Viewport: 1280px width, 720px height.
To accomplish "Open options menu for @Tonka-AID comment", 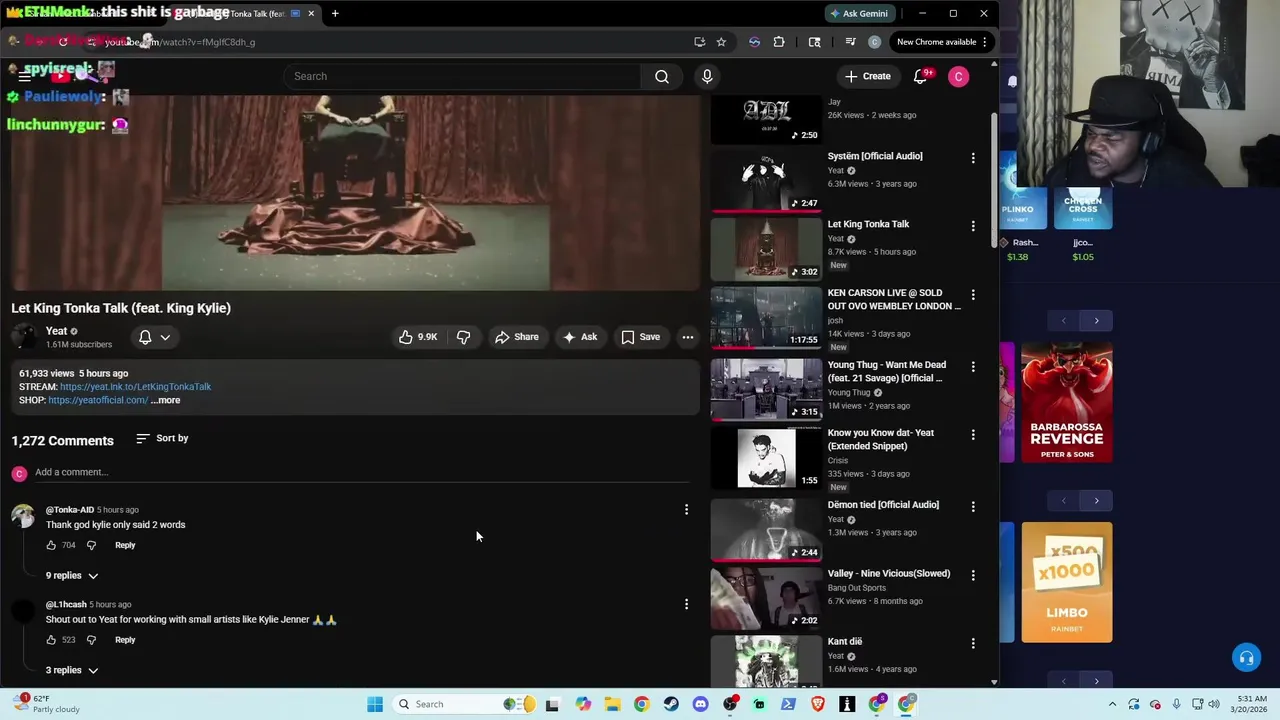I will tap(686, 510).
